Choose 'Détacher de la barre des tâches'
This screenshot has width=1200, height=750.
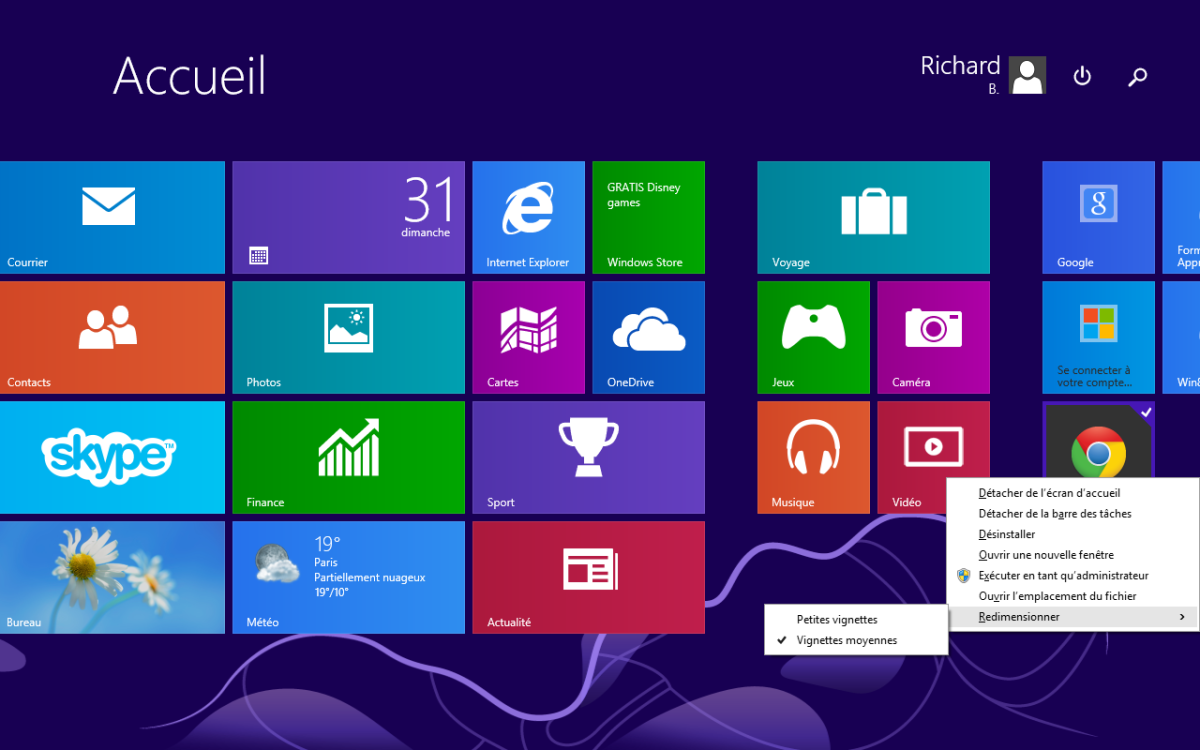click(x=1072, y=514)
